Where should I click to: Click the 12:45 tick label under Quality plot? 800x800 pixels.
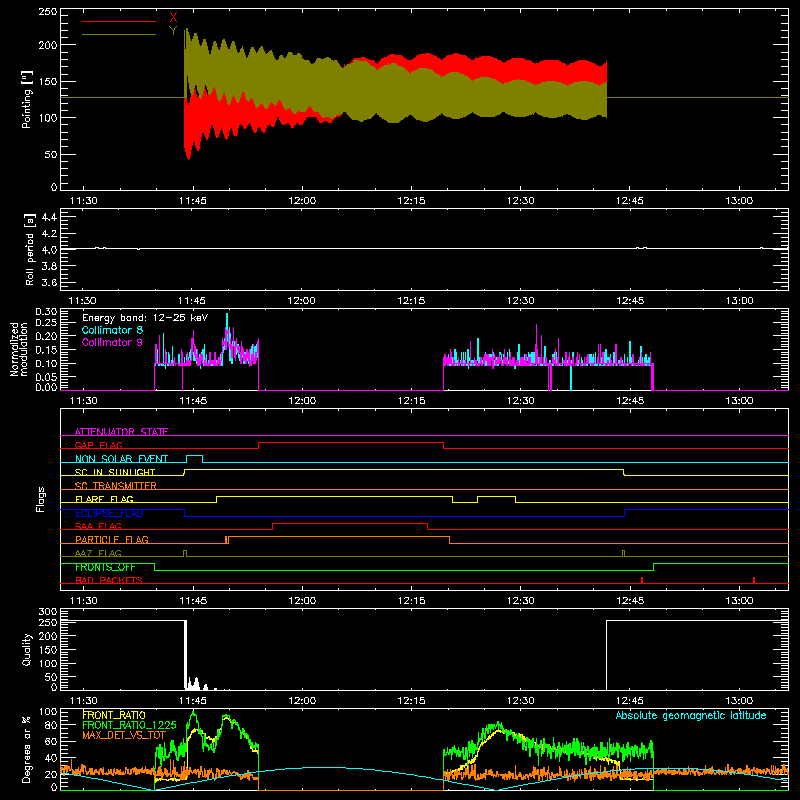coord(630,701)
